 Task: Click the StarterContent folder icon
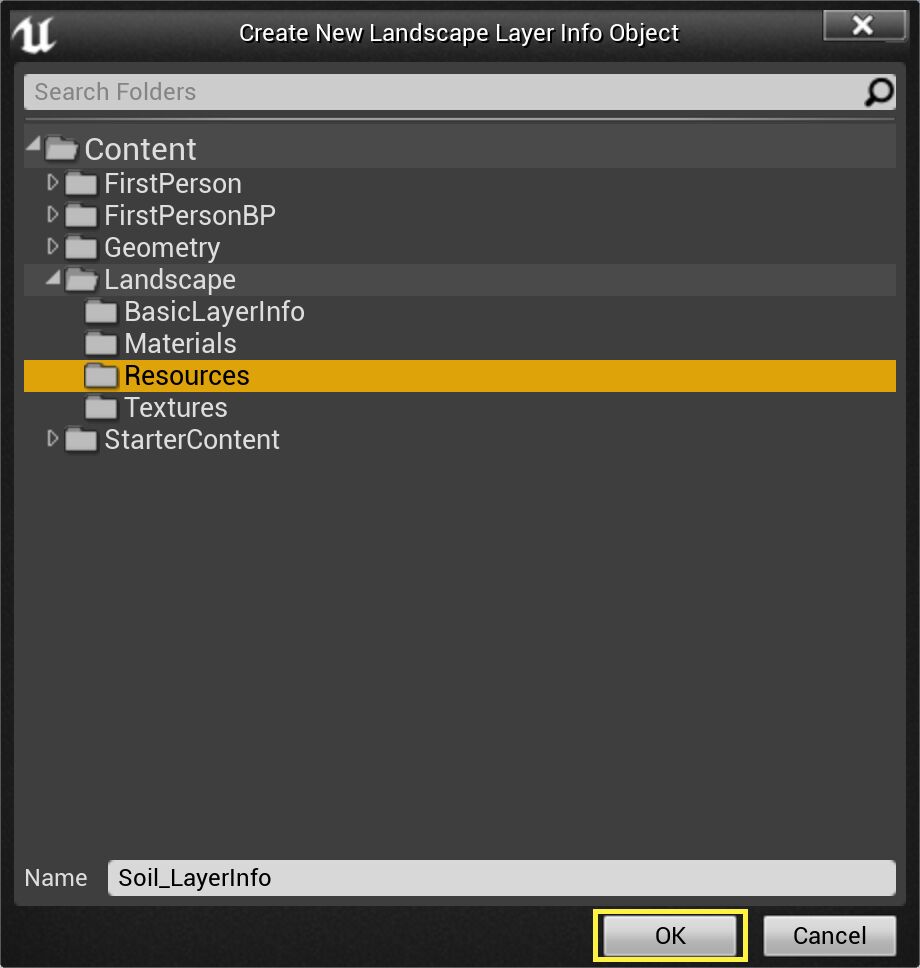[80, 439]
